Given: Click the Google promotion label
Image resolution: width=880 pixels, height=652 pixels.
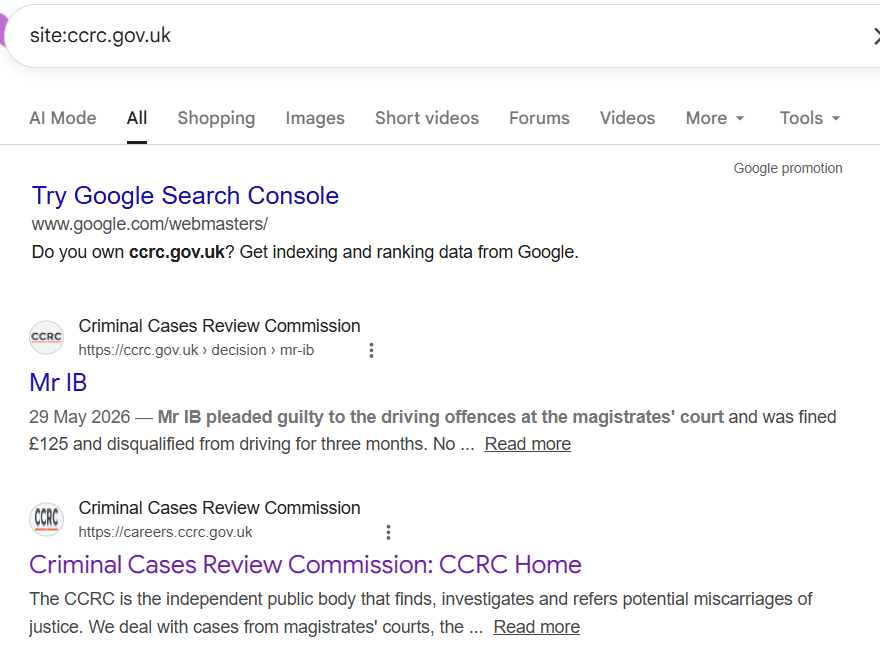Looking at the screenshot, I should [788, 168].
